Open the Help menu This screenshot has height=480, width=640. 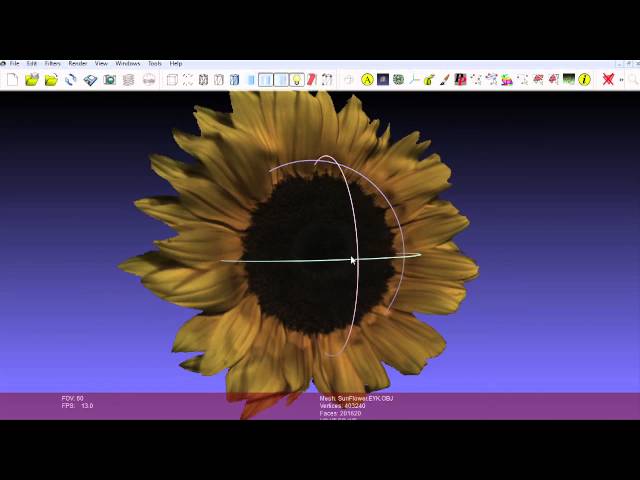176,64
